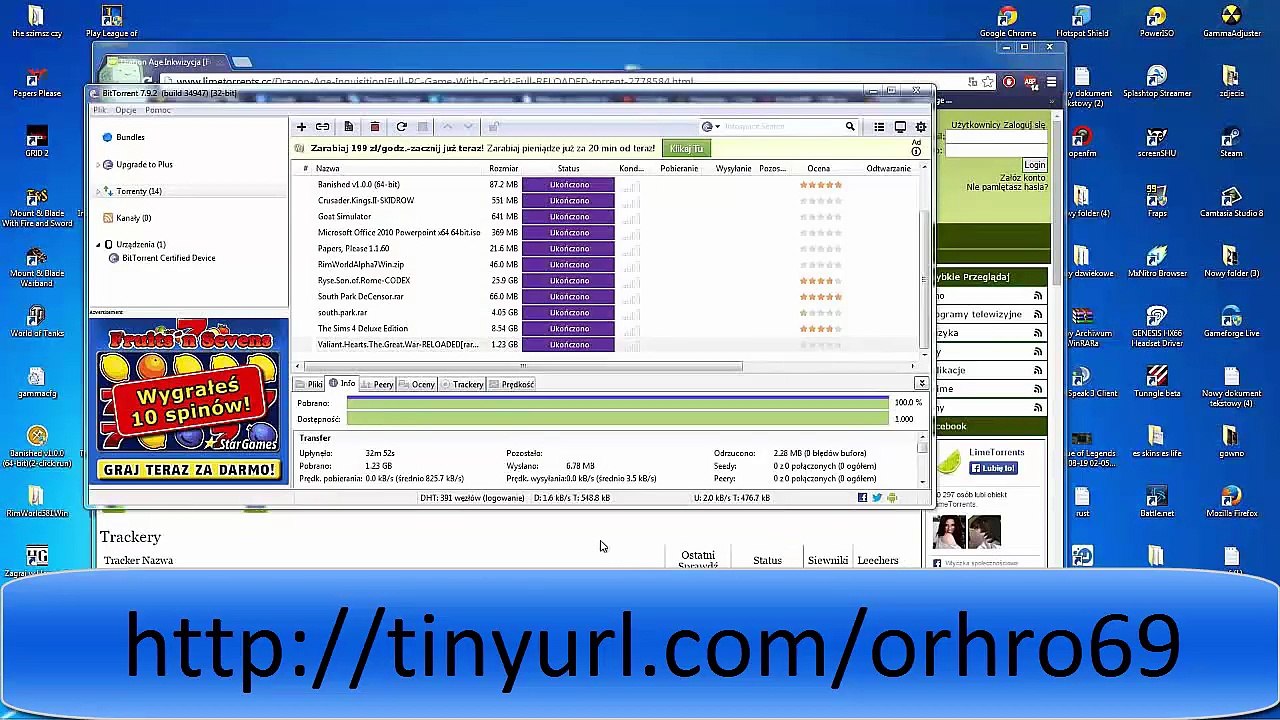Image resolution: width=1280 pixels, height=720 pixels.
Task: Open Camtasia Studio 8 desktop shortcut
Action: (1231, 200)
